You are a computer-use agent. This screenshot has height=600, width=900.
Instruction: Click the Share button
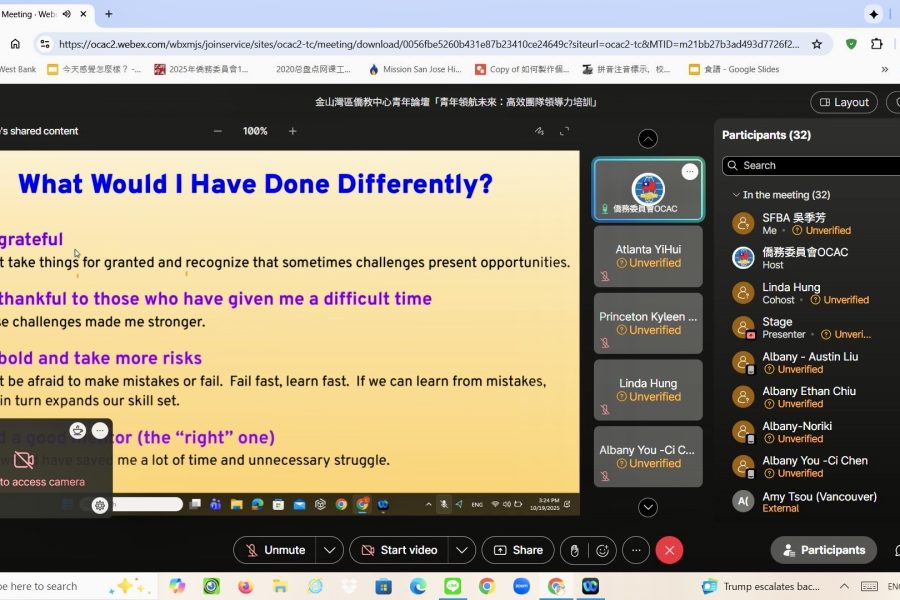click(518, 550)
